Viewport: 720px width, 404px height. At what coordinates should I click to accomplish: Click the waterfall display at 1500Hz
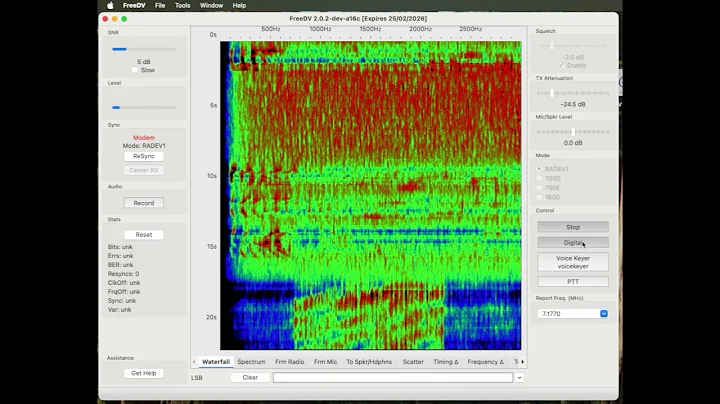[370, 195]
